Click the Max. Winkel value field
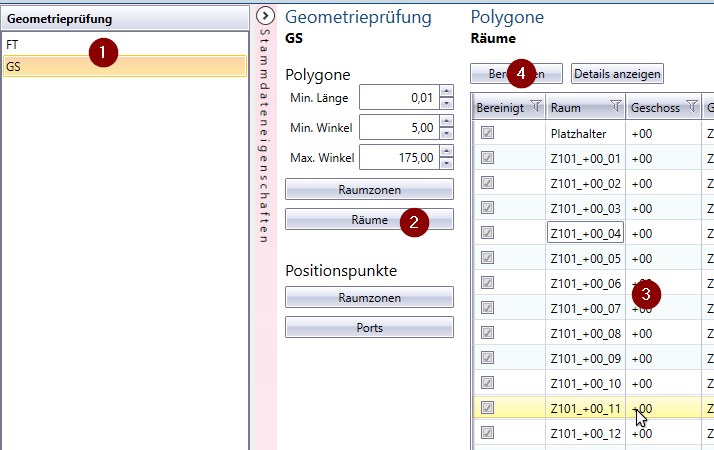The height and width of the screenshot is (450, 714). click(x=398, y=157)
